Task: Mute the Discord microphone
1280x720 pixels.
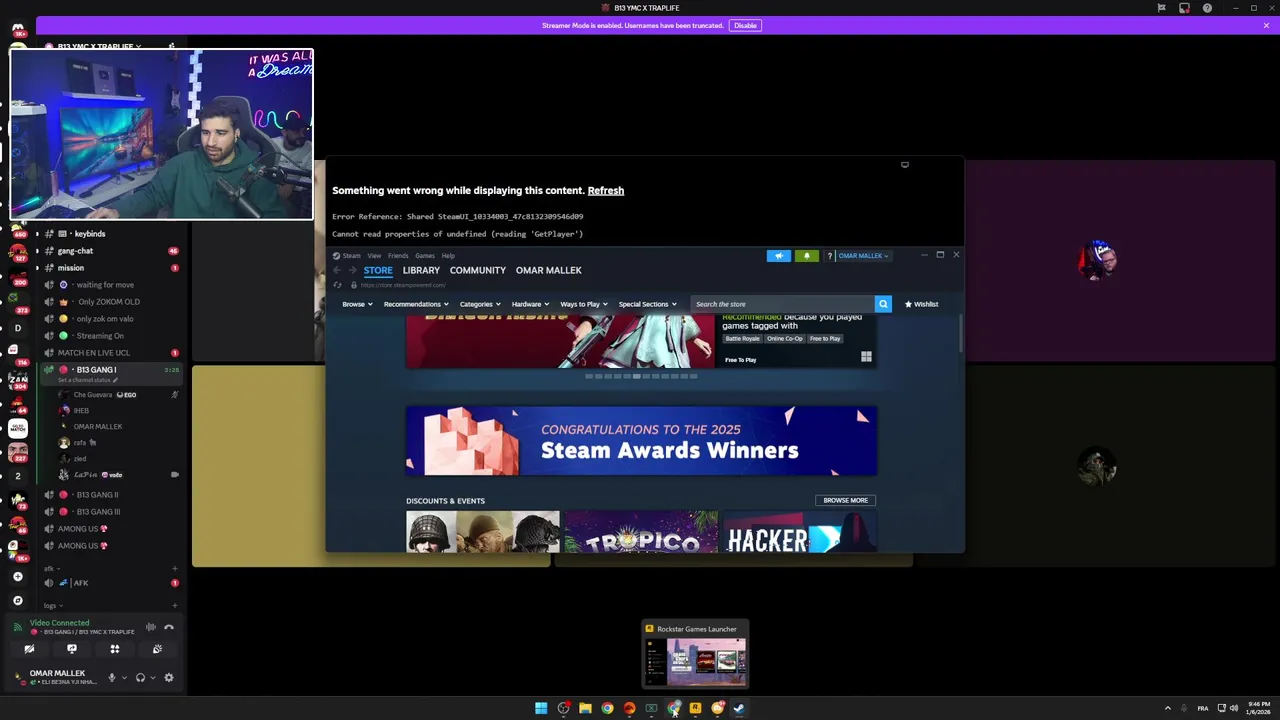Action: point(111,677)
